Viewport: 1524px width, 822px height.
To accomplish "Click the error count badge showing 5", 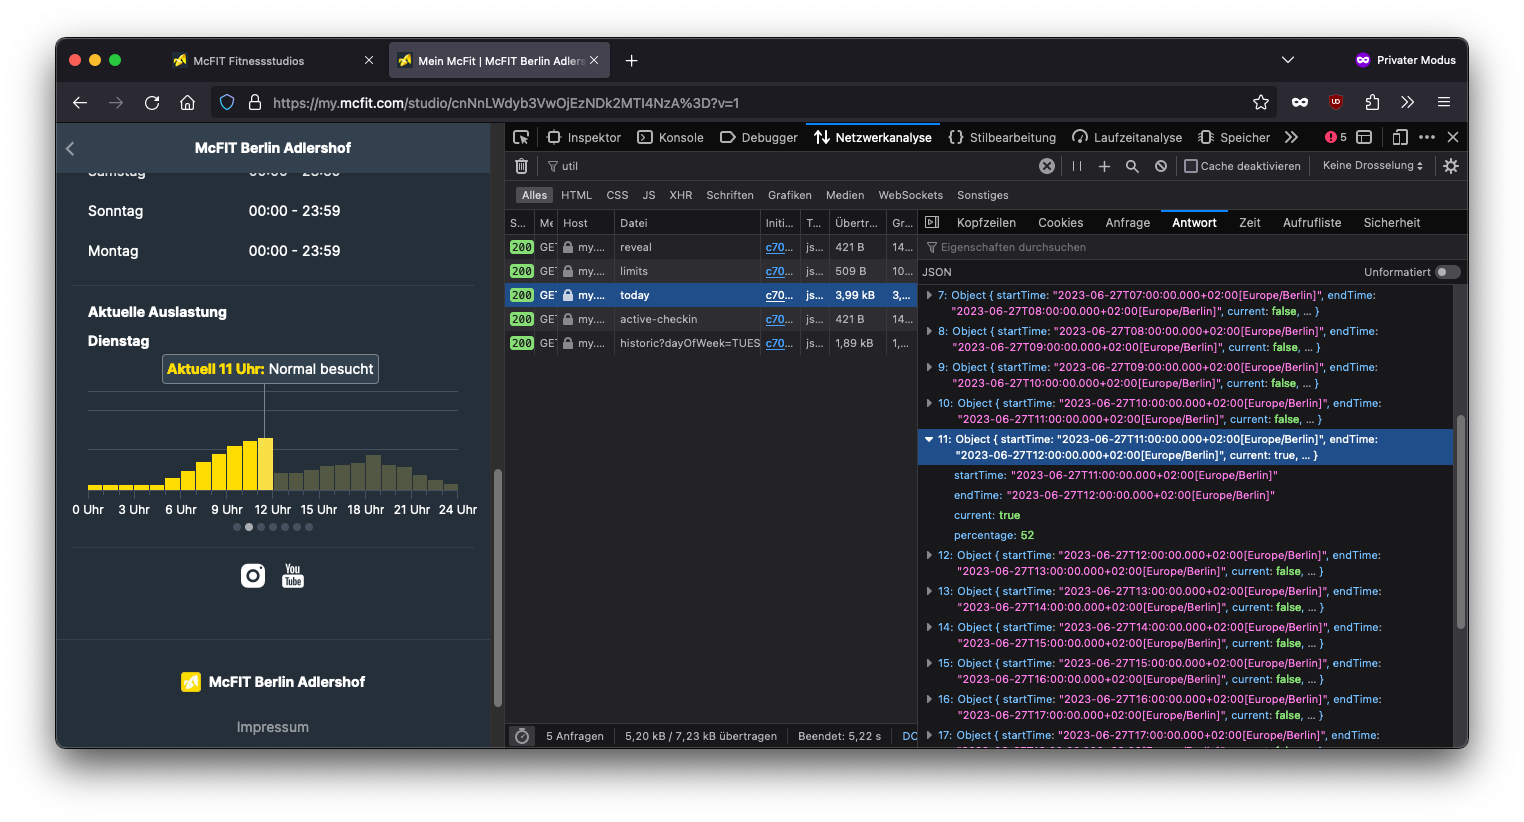I will (x=1335, y=137).
